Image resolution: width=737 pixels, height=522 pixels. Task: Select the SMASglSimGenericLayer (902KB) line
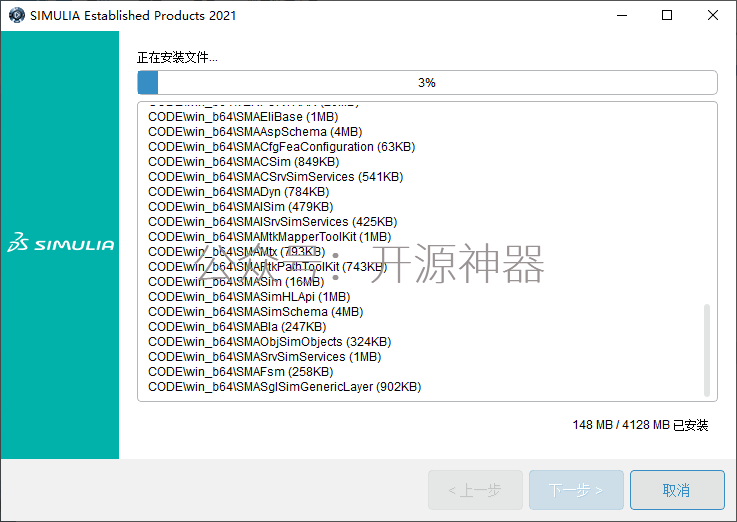click(284, 387)
